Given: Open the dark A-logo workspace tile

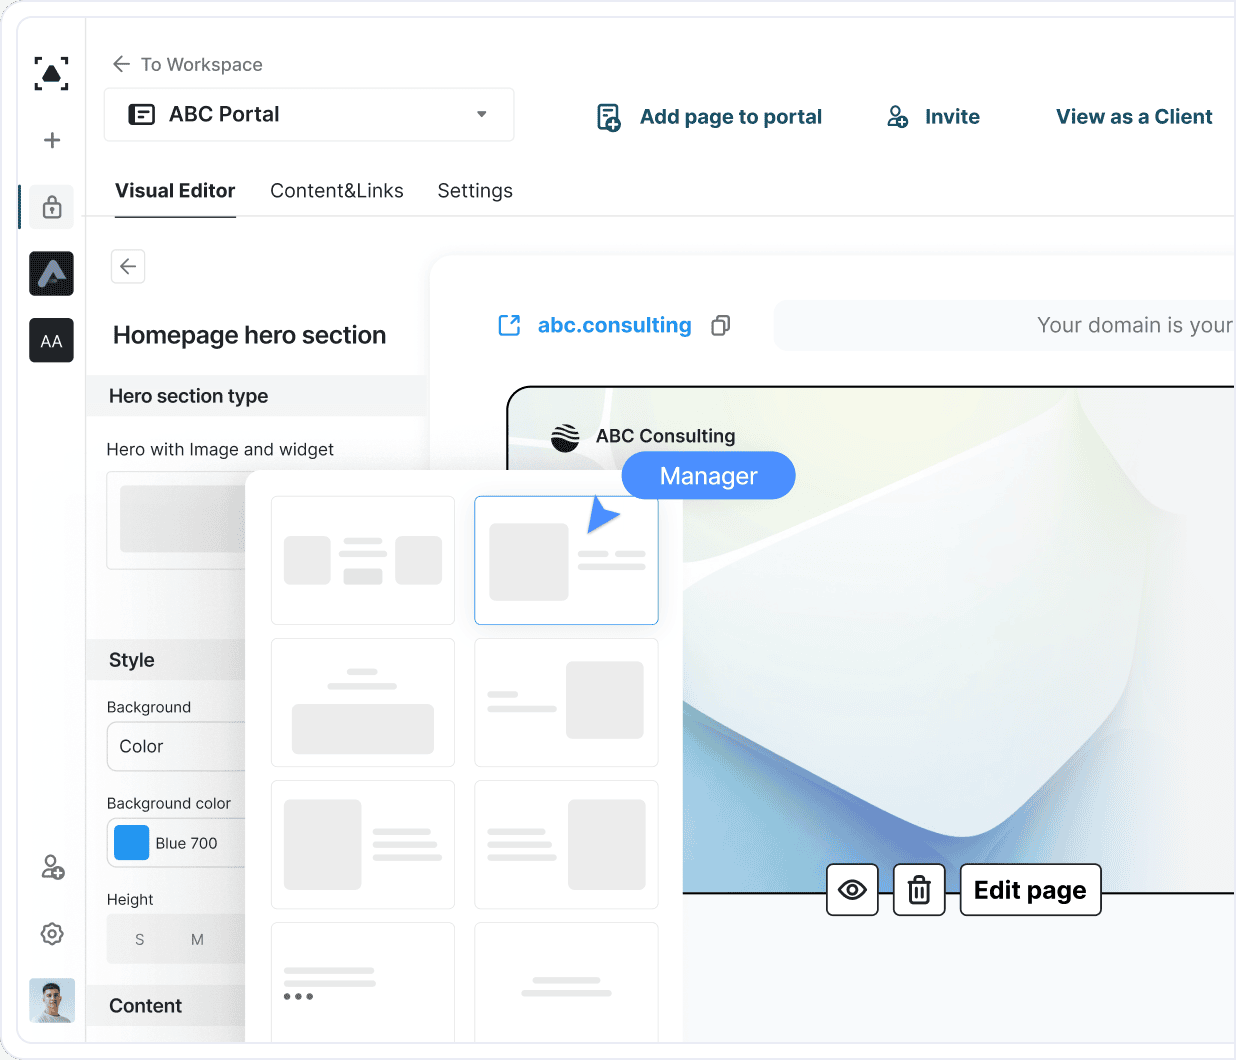Looking at the screenshot, I should [x=52, y=273].
